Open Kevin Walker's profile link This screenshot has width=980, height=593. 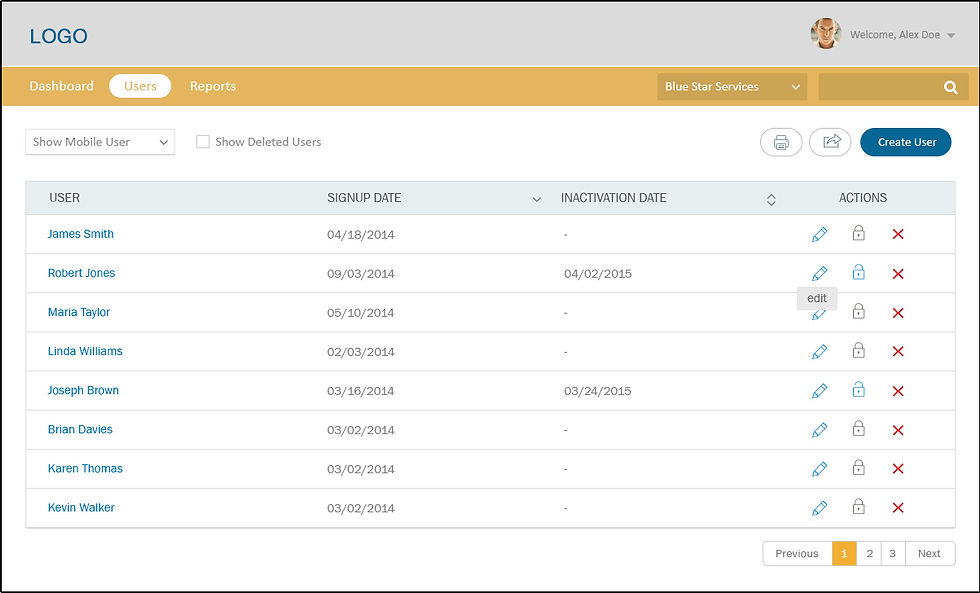(81, 507)
